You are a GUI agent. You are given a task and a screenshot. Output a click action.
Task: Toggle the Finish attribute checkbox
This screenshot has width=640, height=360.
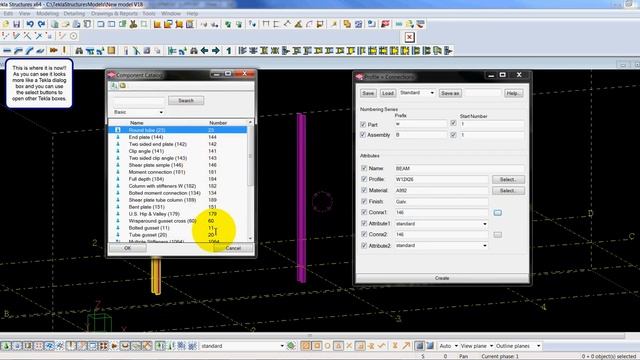364,201
